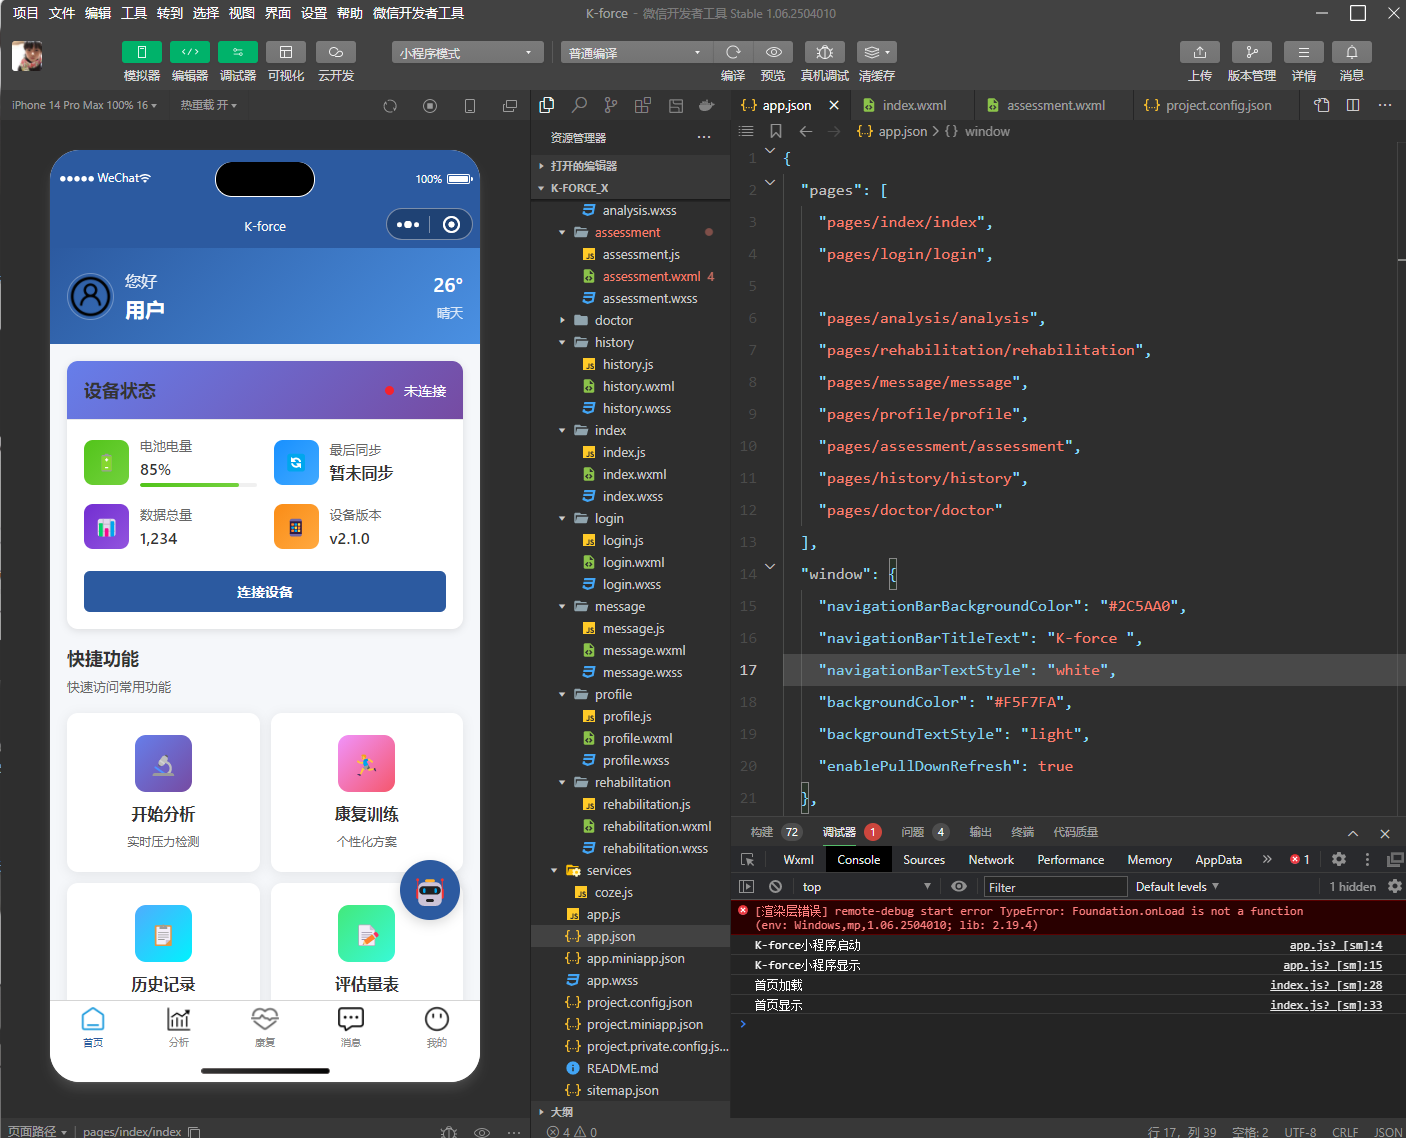The height and width of the screenshot is (1138, 1406).
Task: Click the console Filter input field
Action: [x=1055, y=887]
